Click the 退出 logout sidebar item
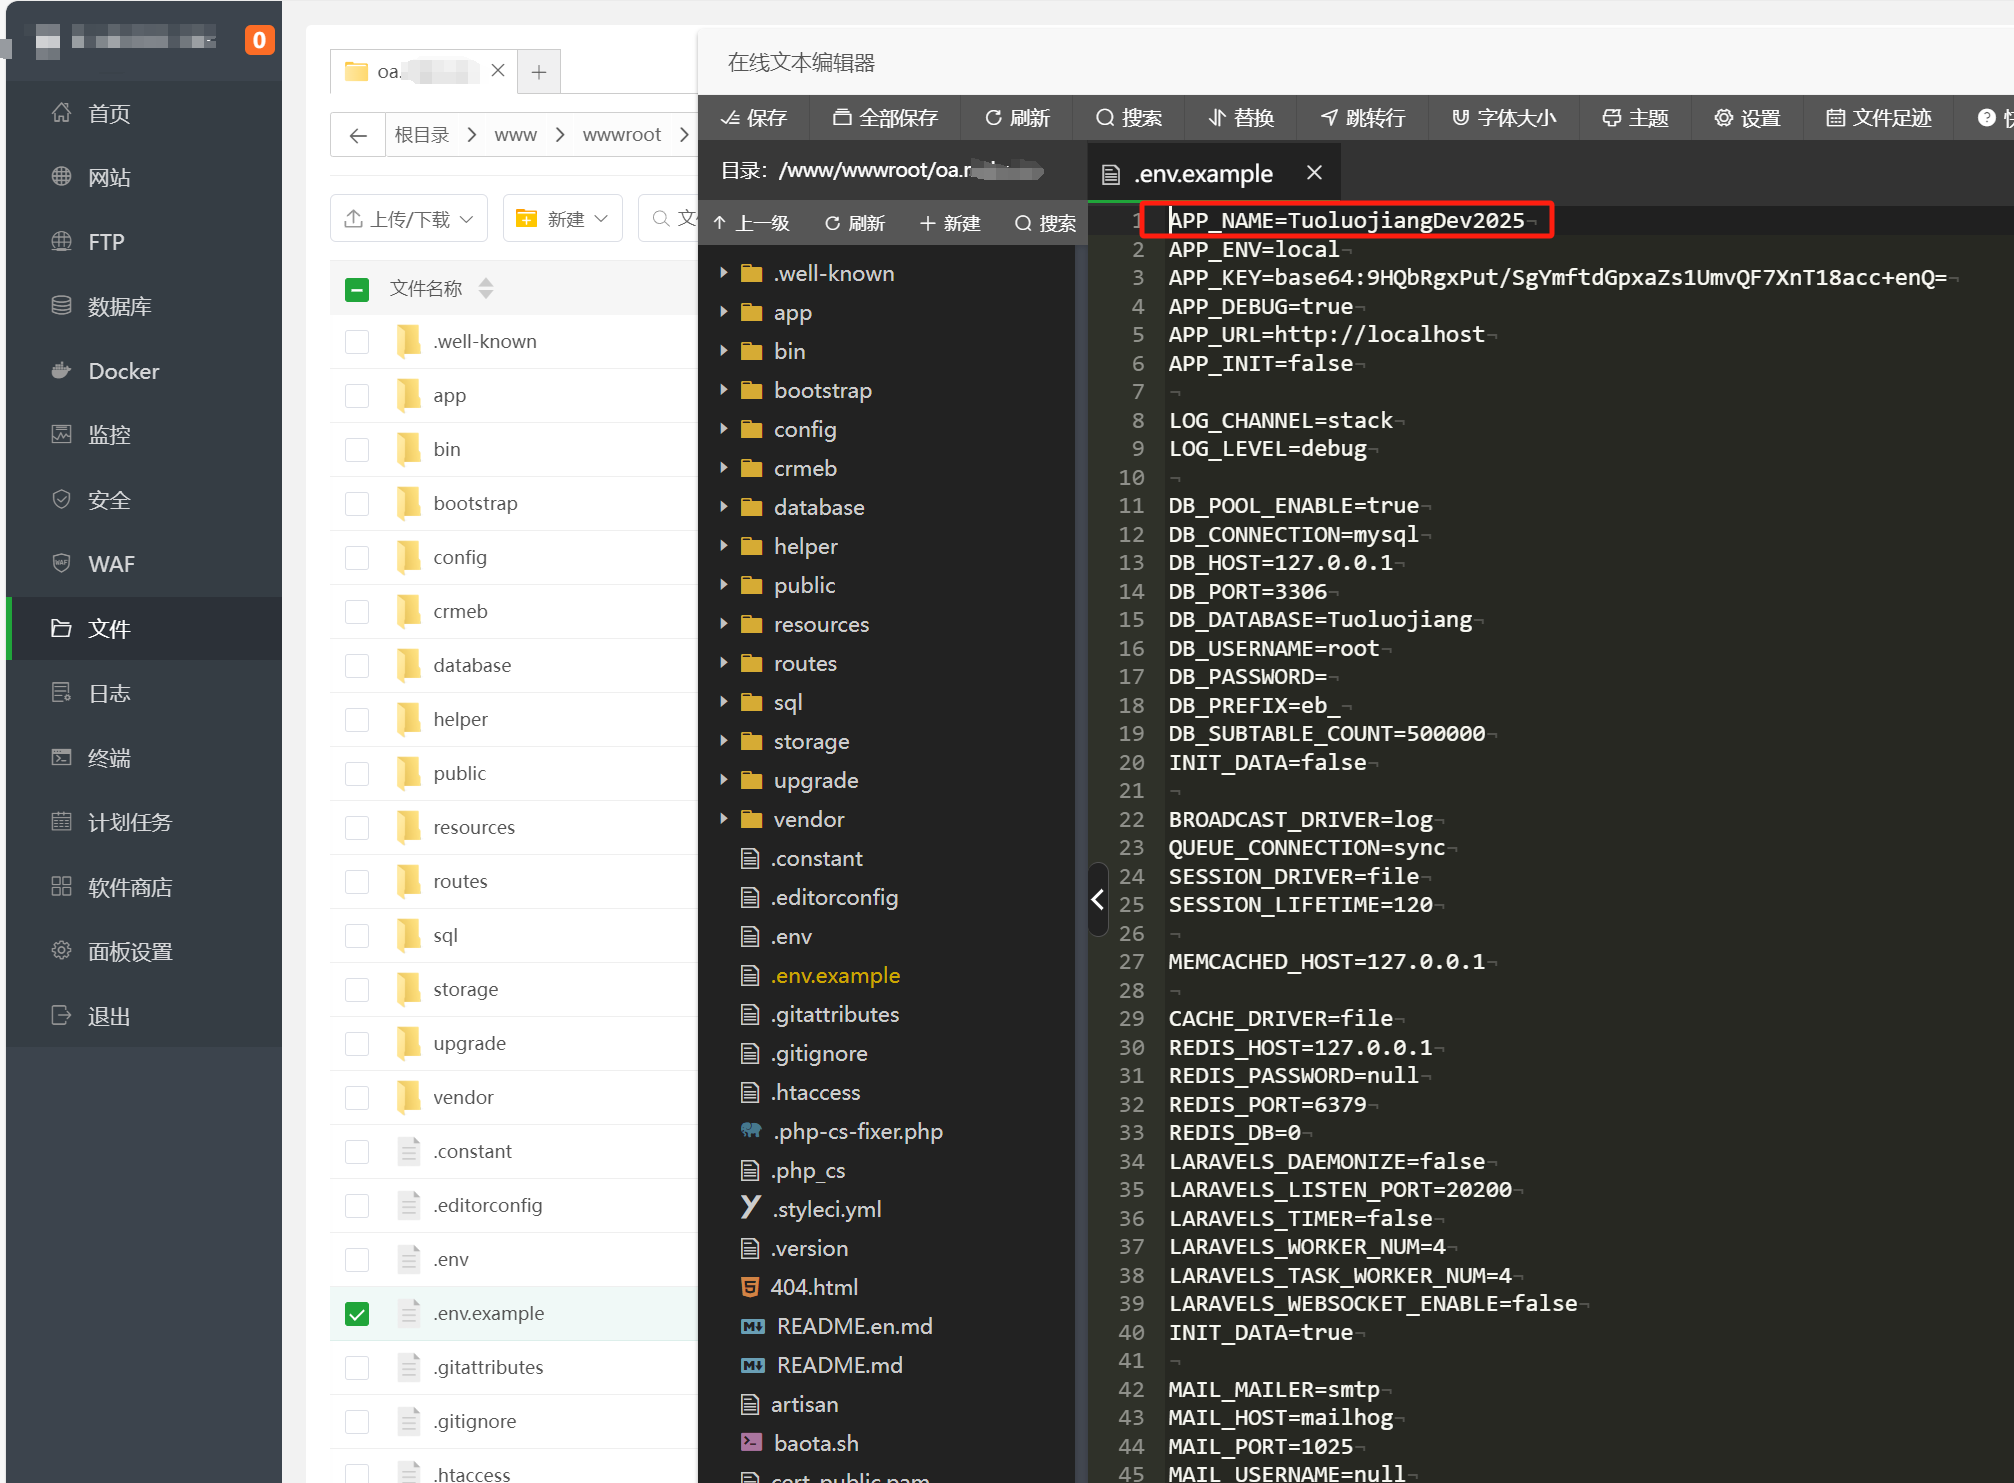 click(x=109, y=1016)
